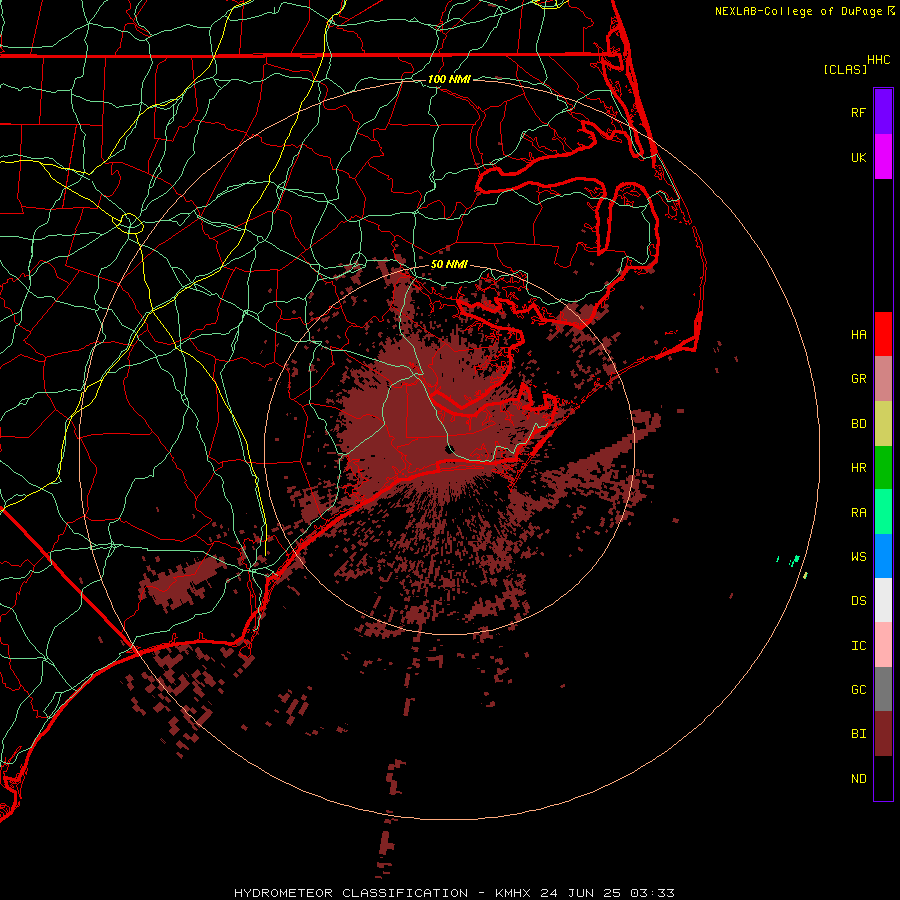Click the ND black legend swatch
Viewport: 900px width, 900px height.
click(x=883, y=778)
